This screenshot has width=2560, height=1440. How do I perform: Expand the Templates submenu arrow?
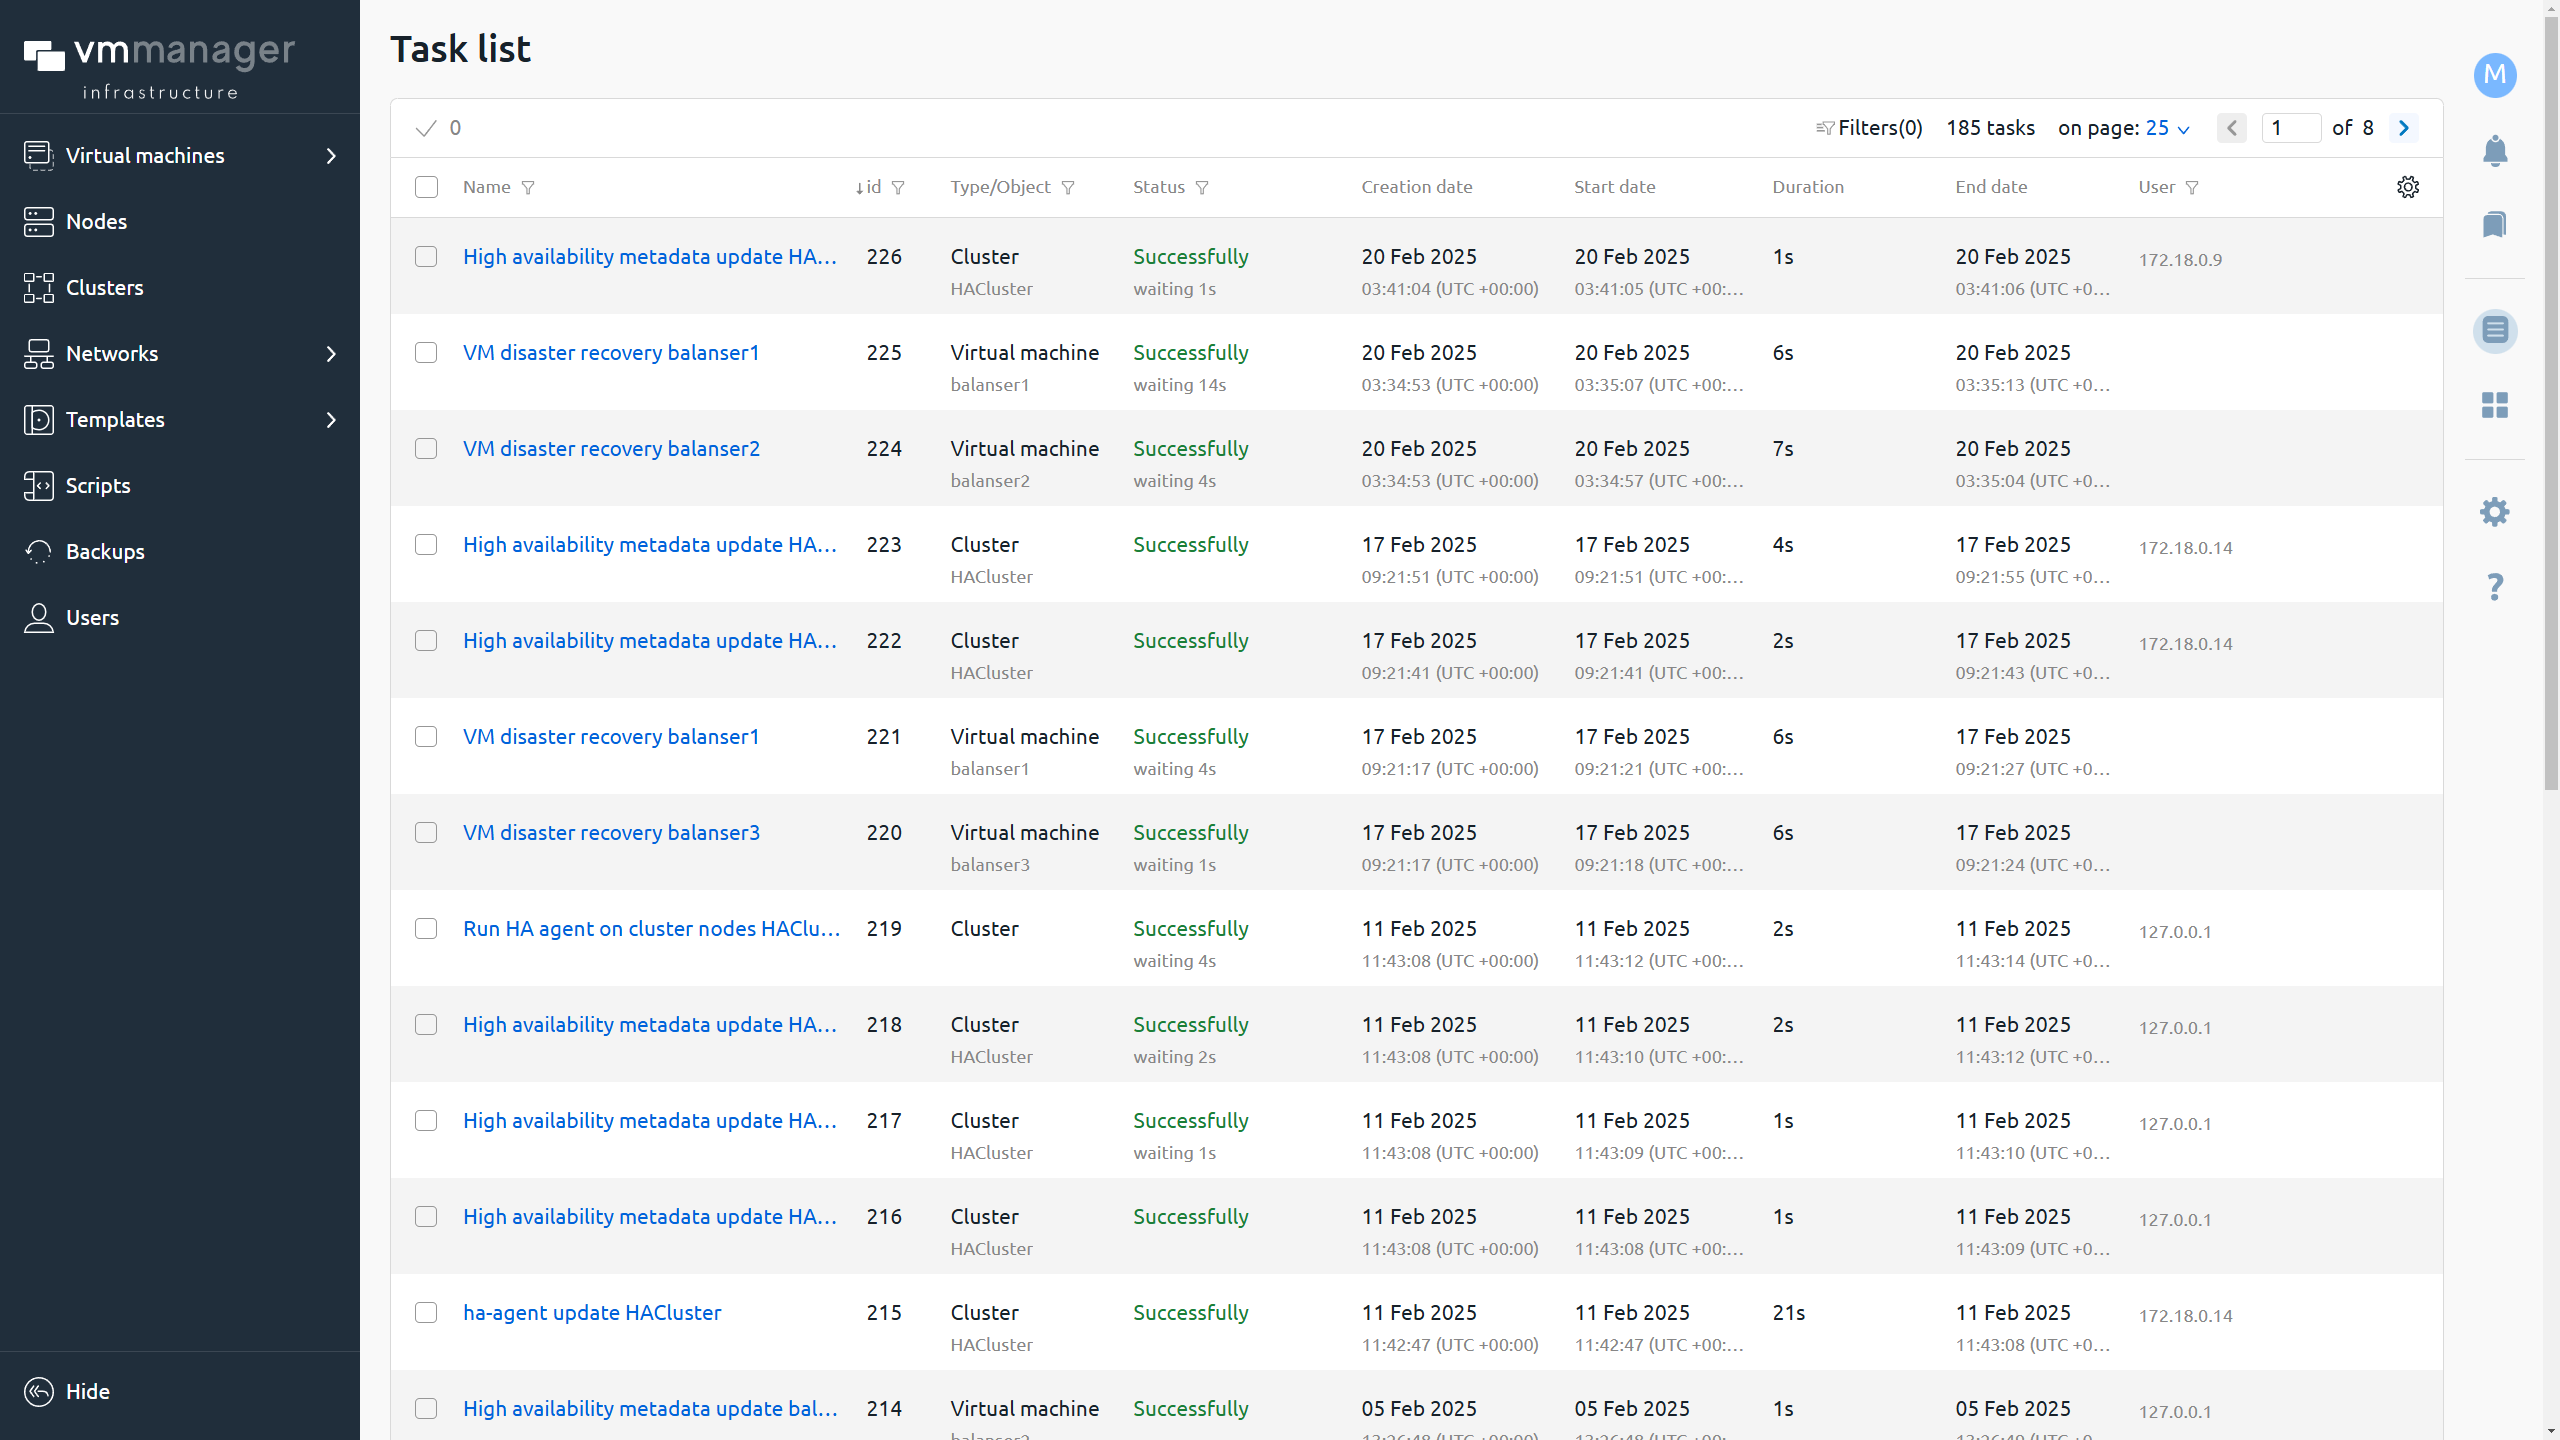pos(331,420)
